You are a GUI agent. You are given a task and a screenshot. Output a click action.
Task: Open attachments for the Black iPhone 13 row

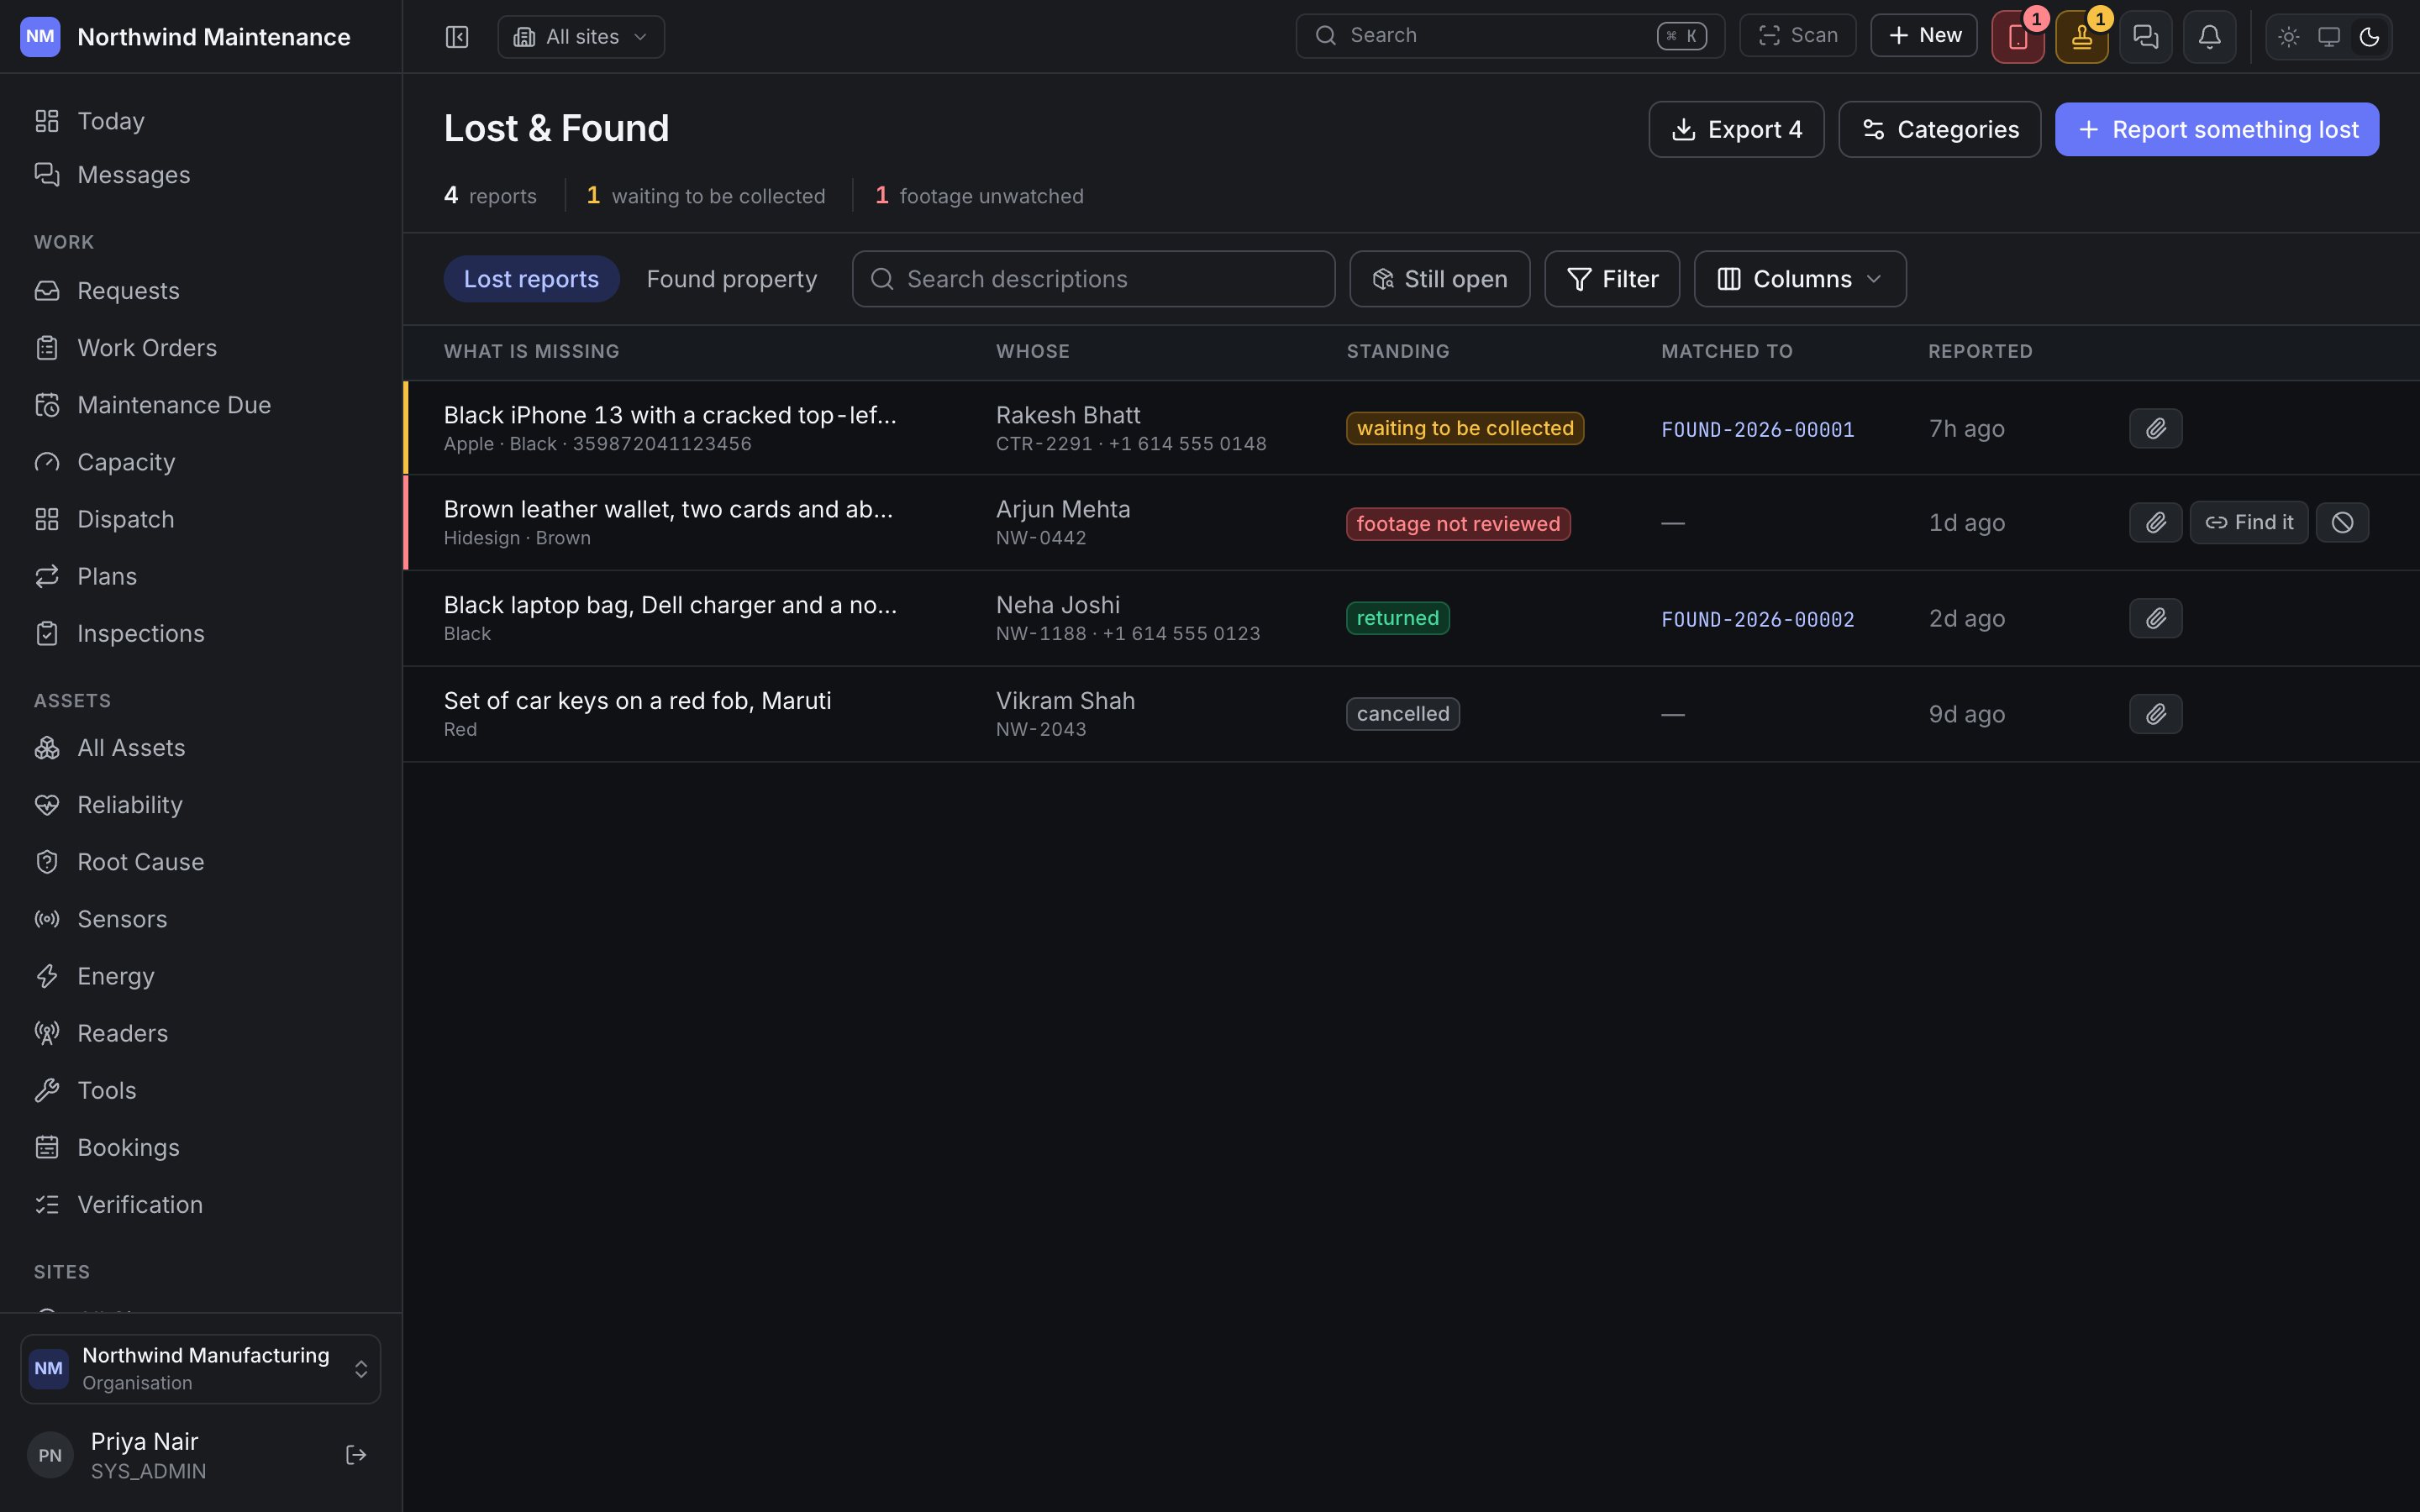(2156, 429)
